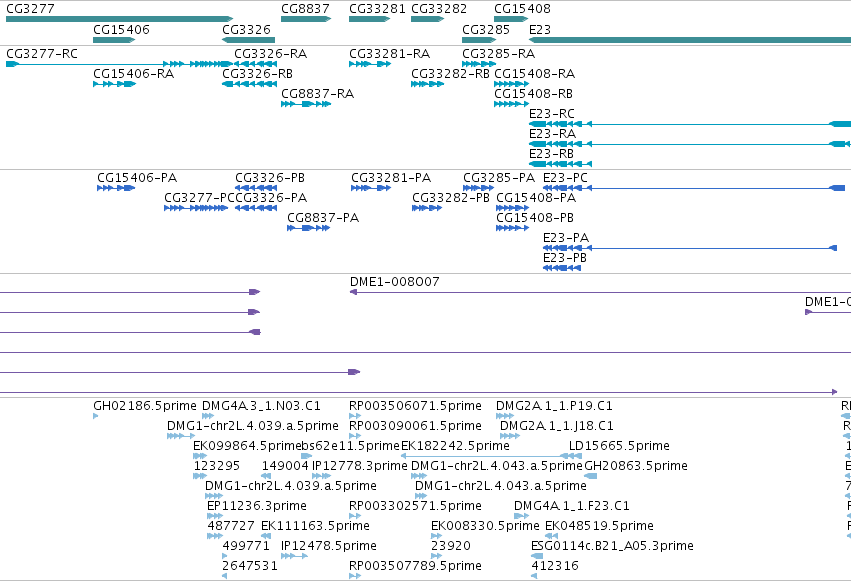Click the RP003302571.5prime label
This screenshot has height=581, width=851.
(415, 506)
